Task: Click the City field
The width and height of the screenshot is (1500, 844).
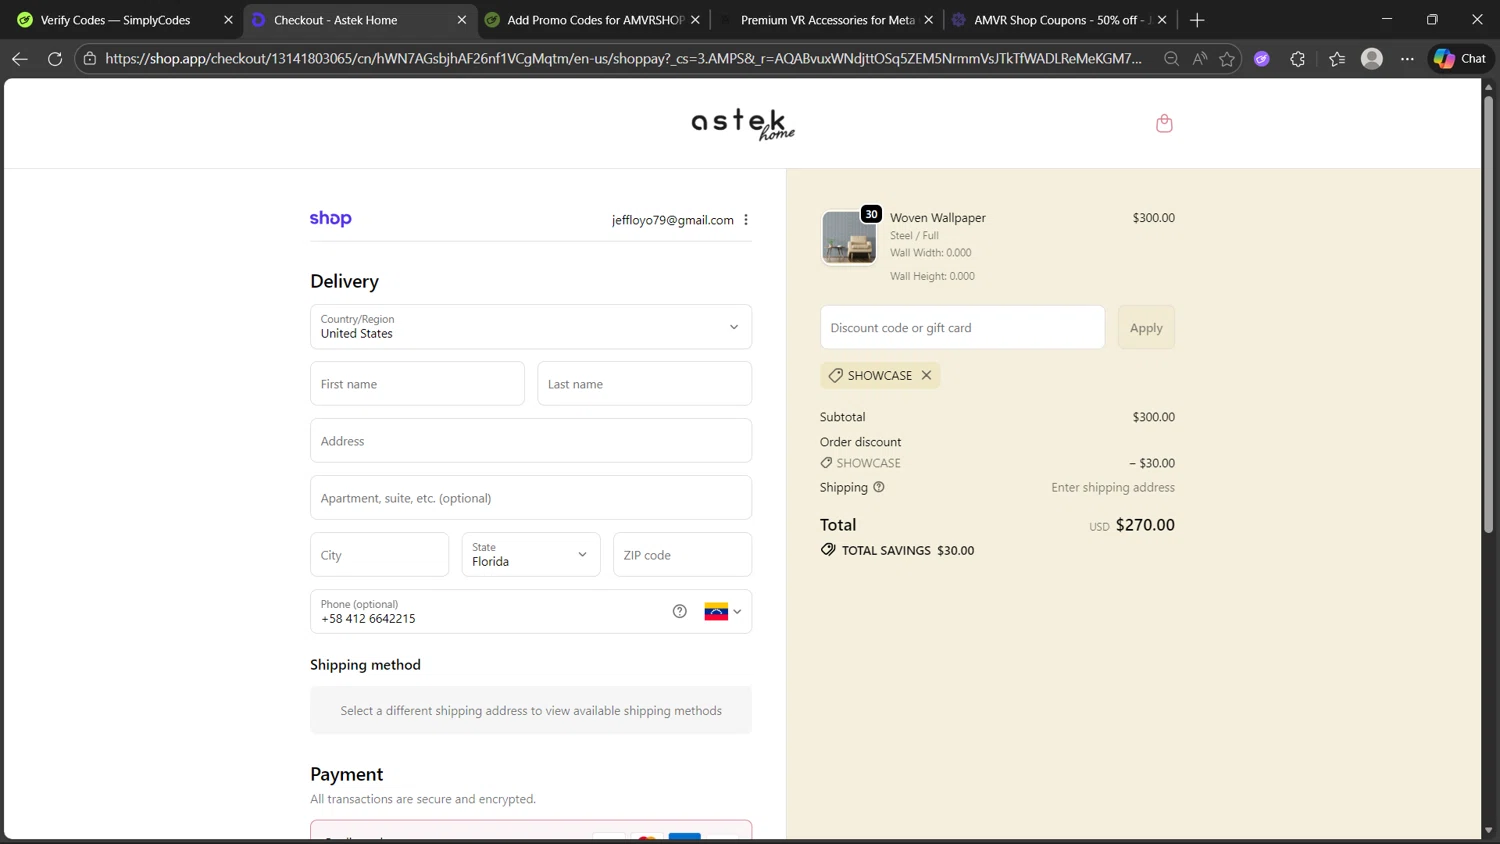Action: click(379, 555)
